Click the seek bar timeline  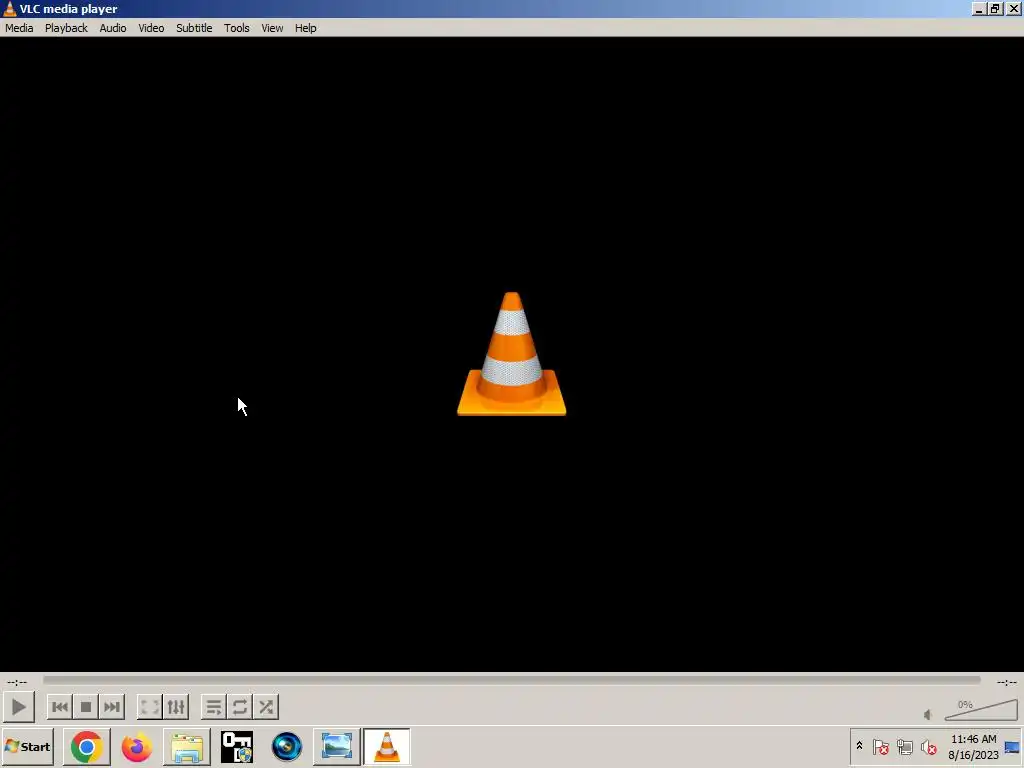tap(511, 680)
